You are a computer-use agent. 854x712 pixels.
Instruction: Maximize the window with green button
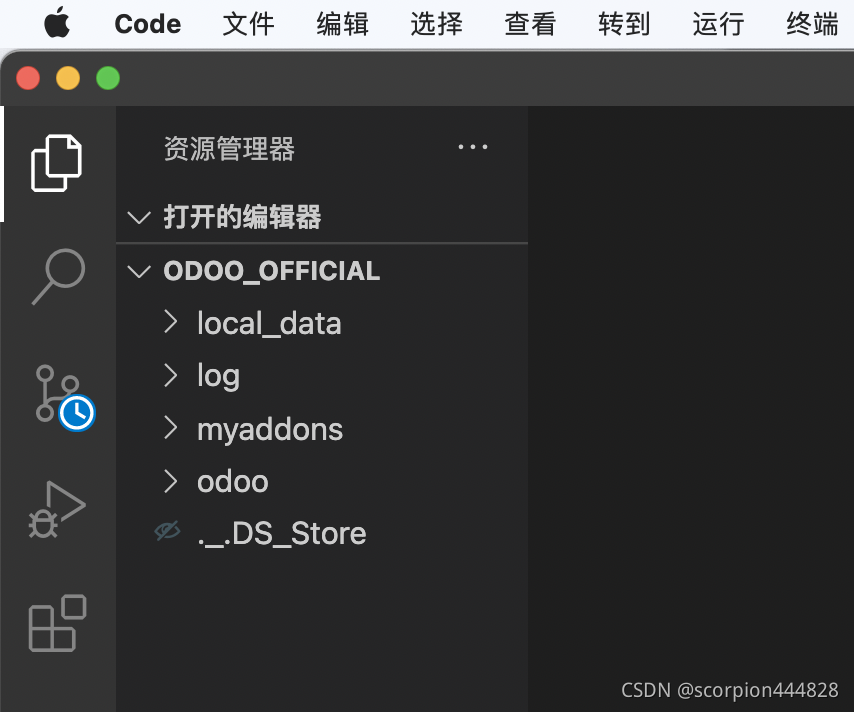(x=108, y=78)
